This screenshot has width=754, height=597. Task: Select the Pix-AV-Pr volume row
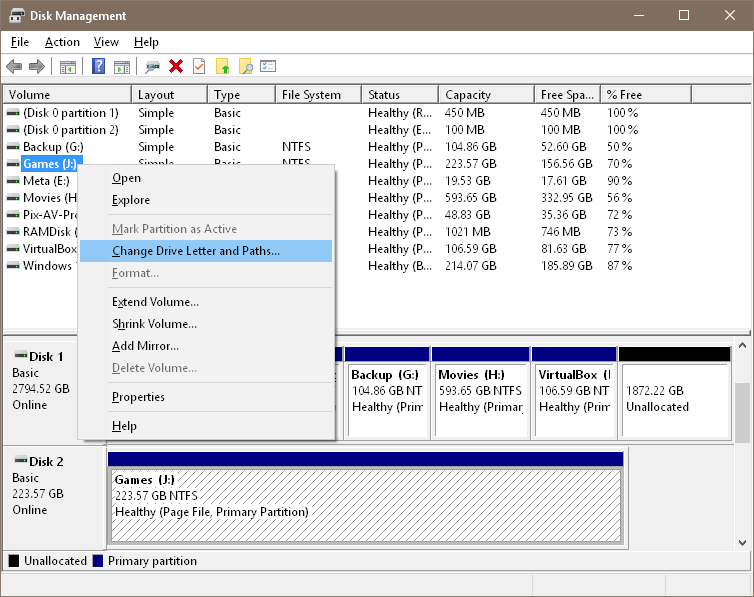tap(50, 215)
